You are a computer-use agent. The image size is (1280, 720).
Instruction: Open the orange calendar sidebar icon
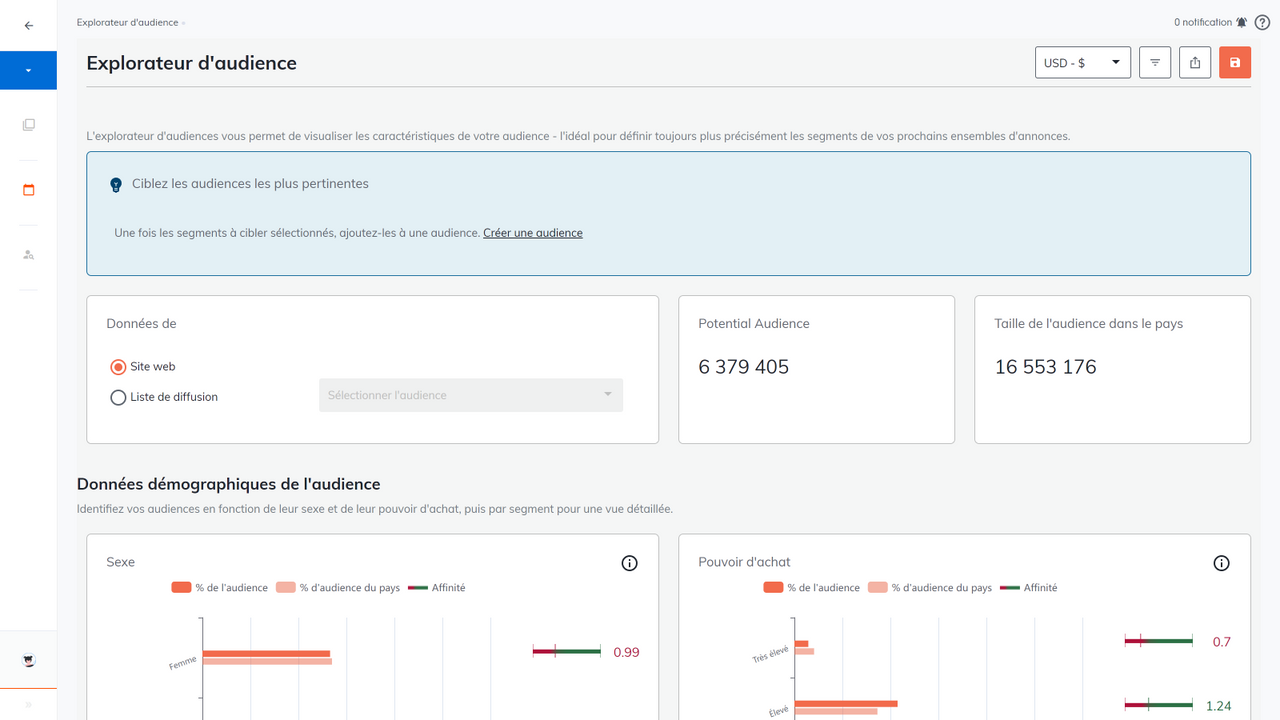point(28,190)
